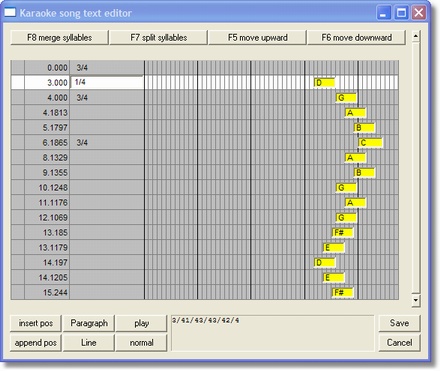
Task: Select the F# note in row 13.185
Action: click(343, 233)
